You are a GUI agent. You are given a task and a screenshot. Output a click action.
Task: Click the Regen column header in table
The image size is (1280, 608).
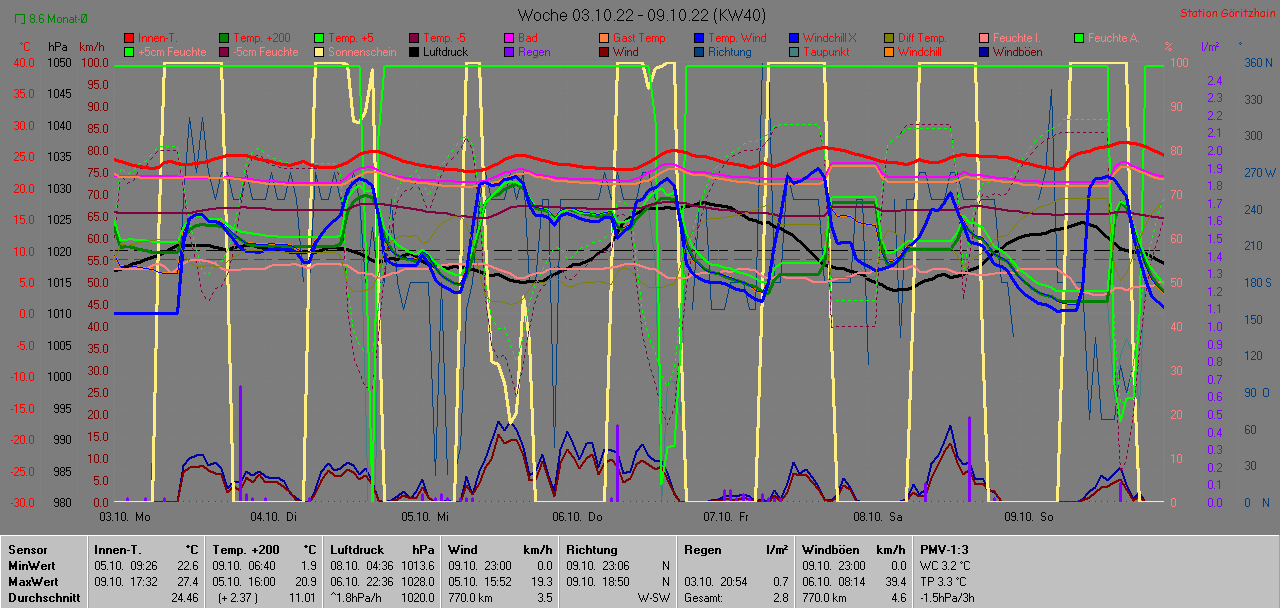click(702, 549)
